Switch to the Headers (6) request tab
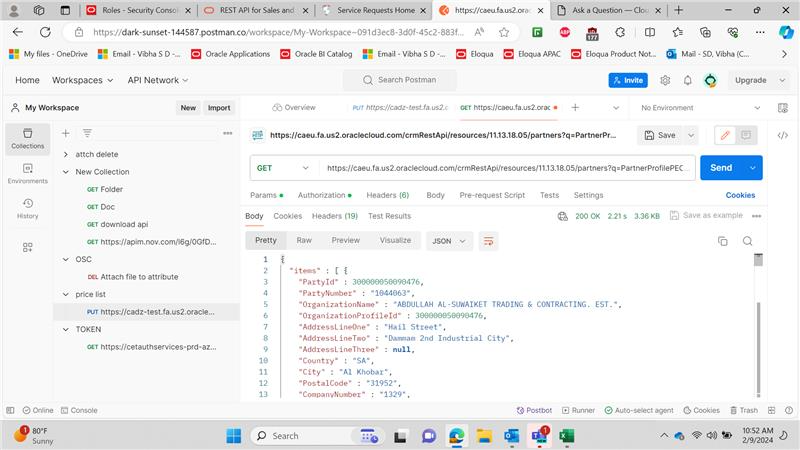 pyautogui.click(x=388, y=195)
